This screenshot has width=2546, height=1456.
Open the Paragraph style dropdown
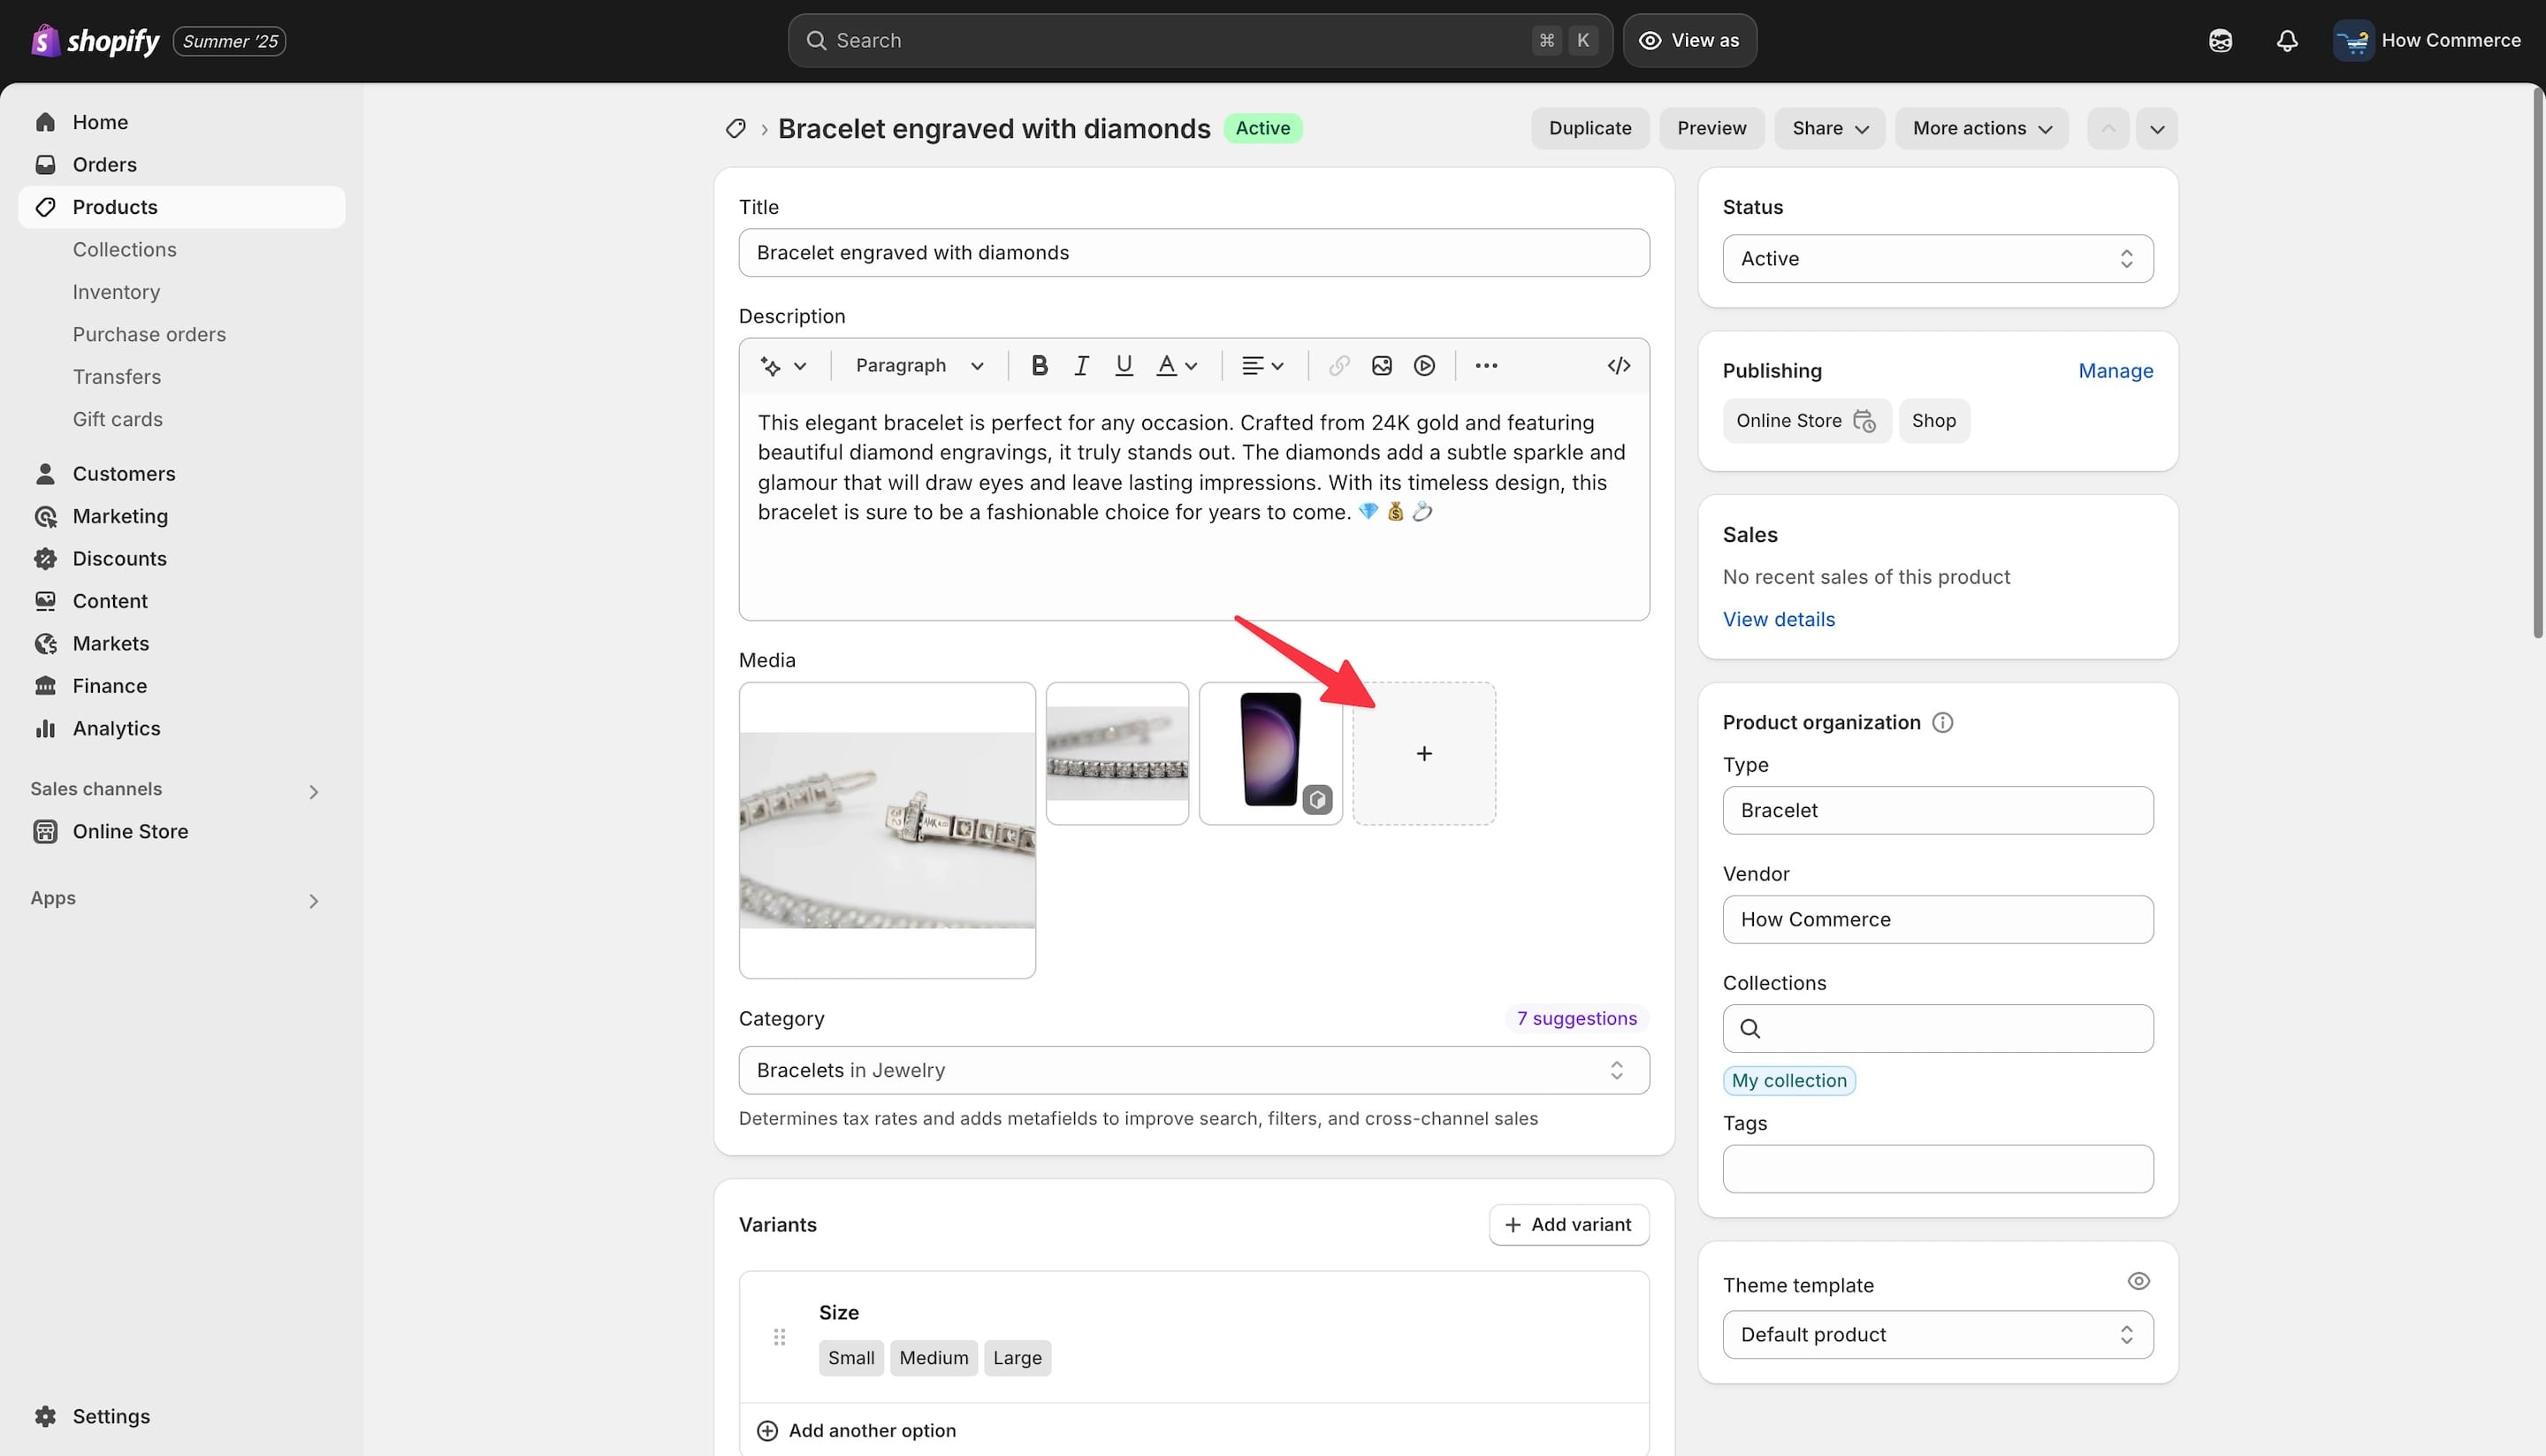919,366
